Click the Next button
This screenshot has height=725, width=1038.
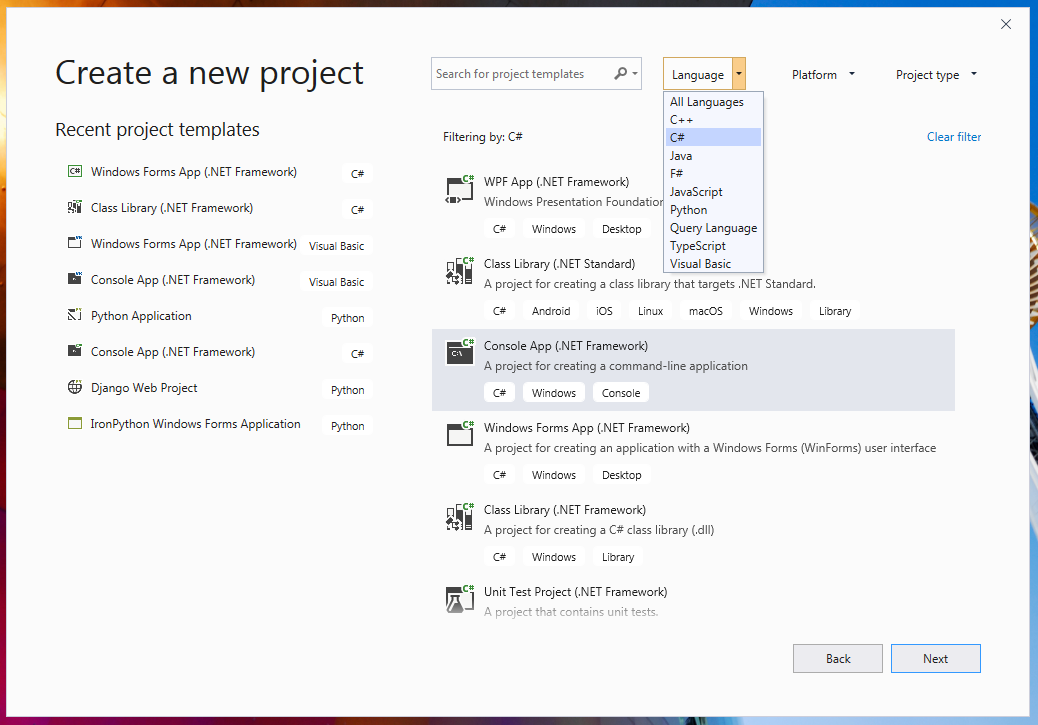point(935,658)
